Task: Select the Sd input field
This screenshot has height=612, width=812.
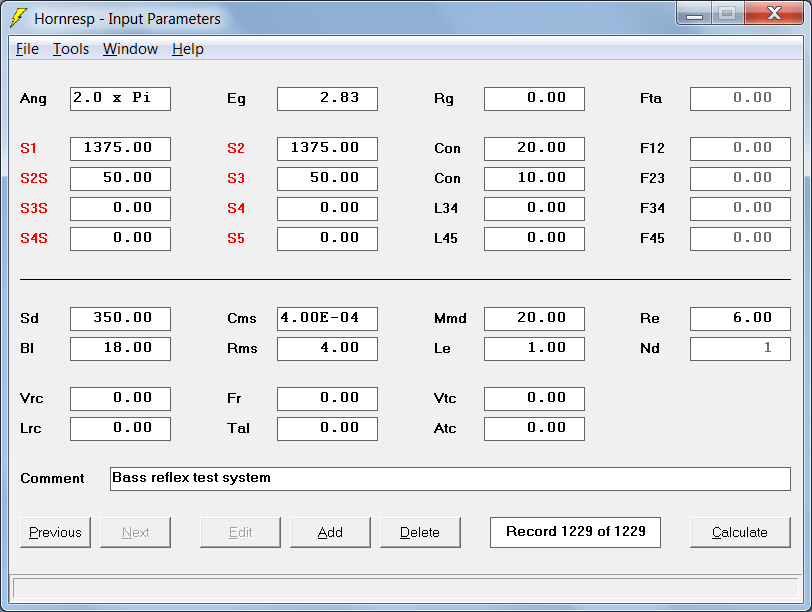Action: 120,318
